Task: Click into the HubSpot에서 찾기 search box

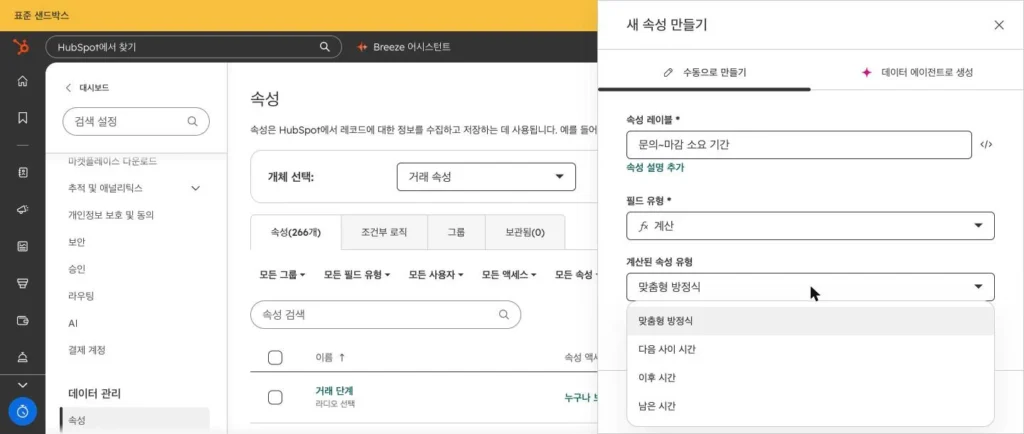Action: point(193,47)
